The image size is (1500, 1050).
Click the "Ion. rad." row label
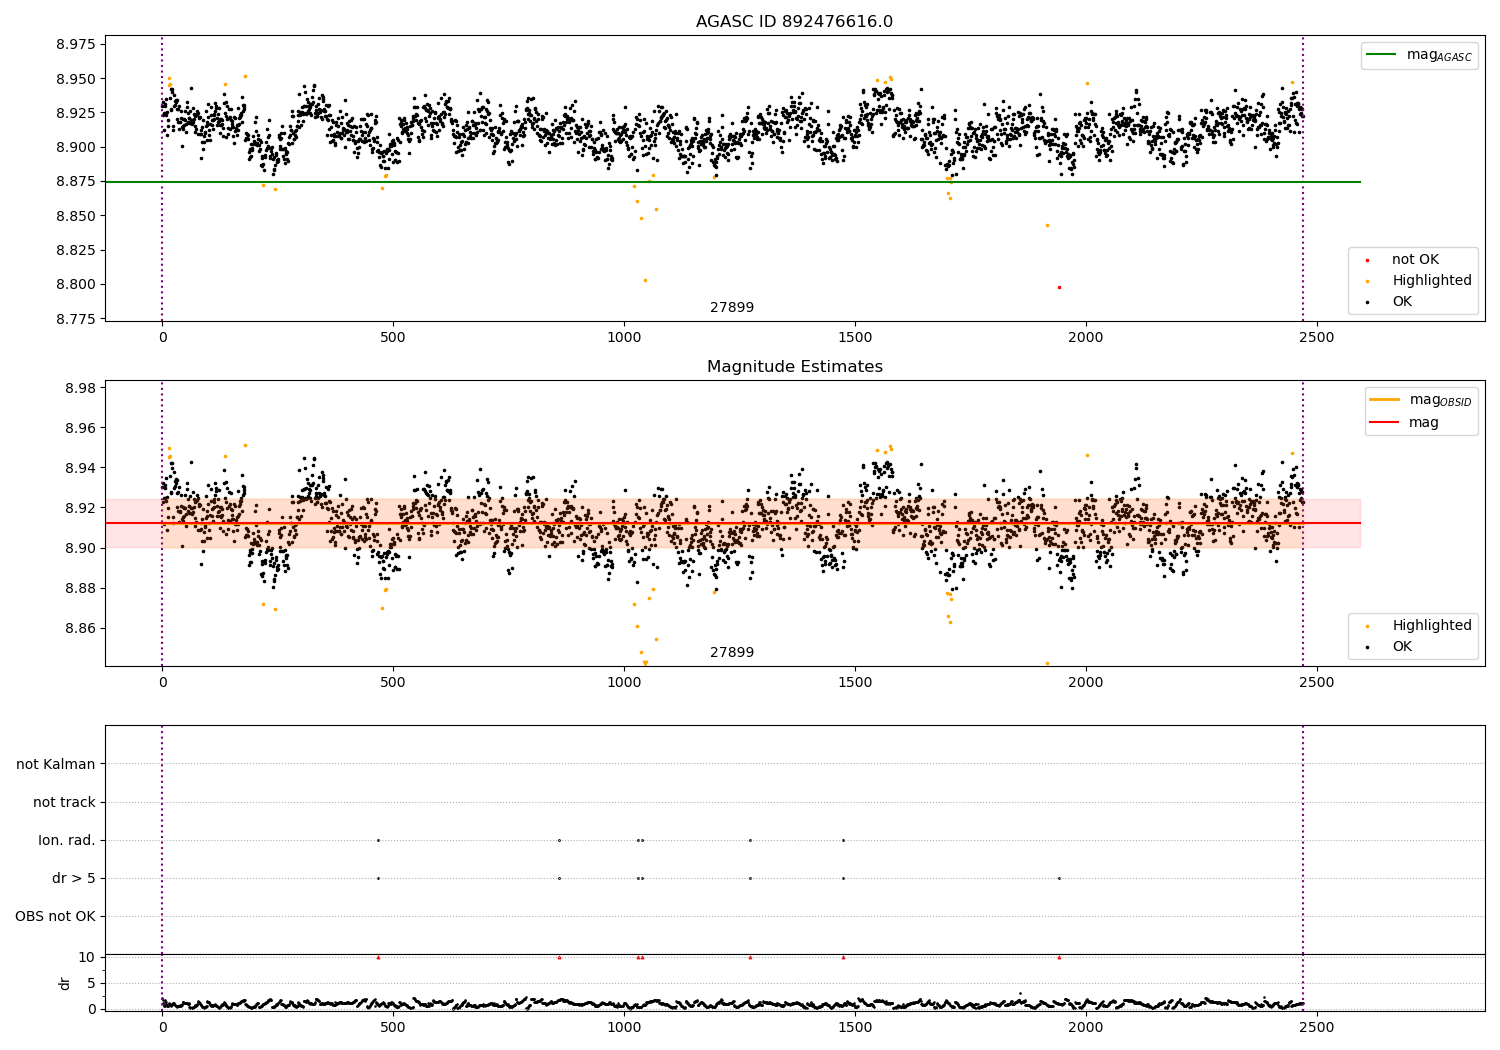click(x=67, y=841)
